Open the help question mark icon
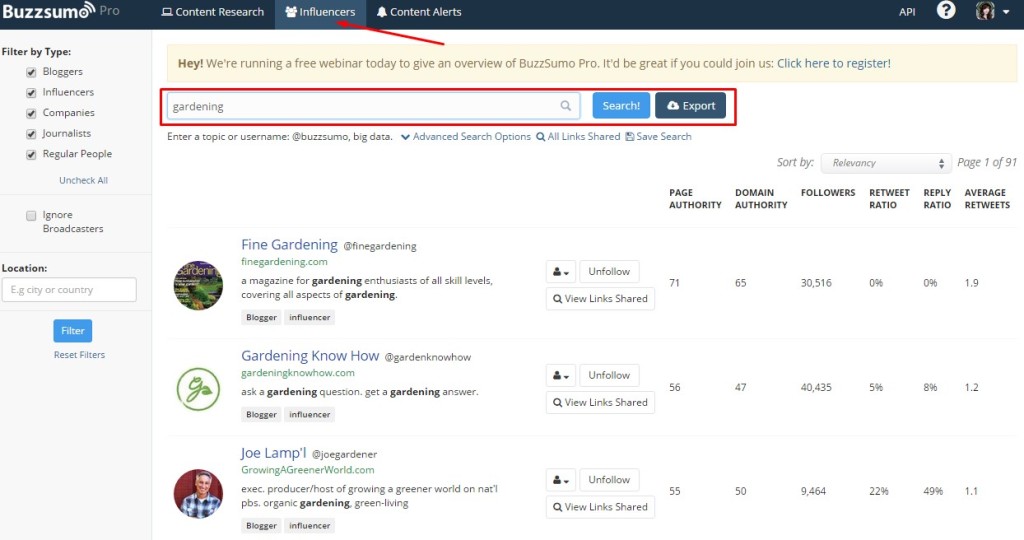This screenshot has width=1024, height=540. pyautogui.click(x=946, y=10)
